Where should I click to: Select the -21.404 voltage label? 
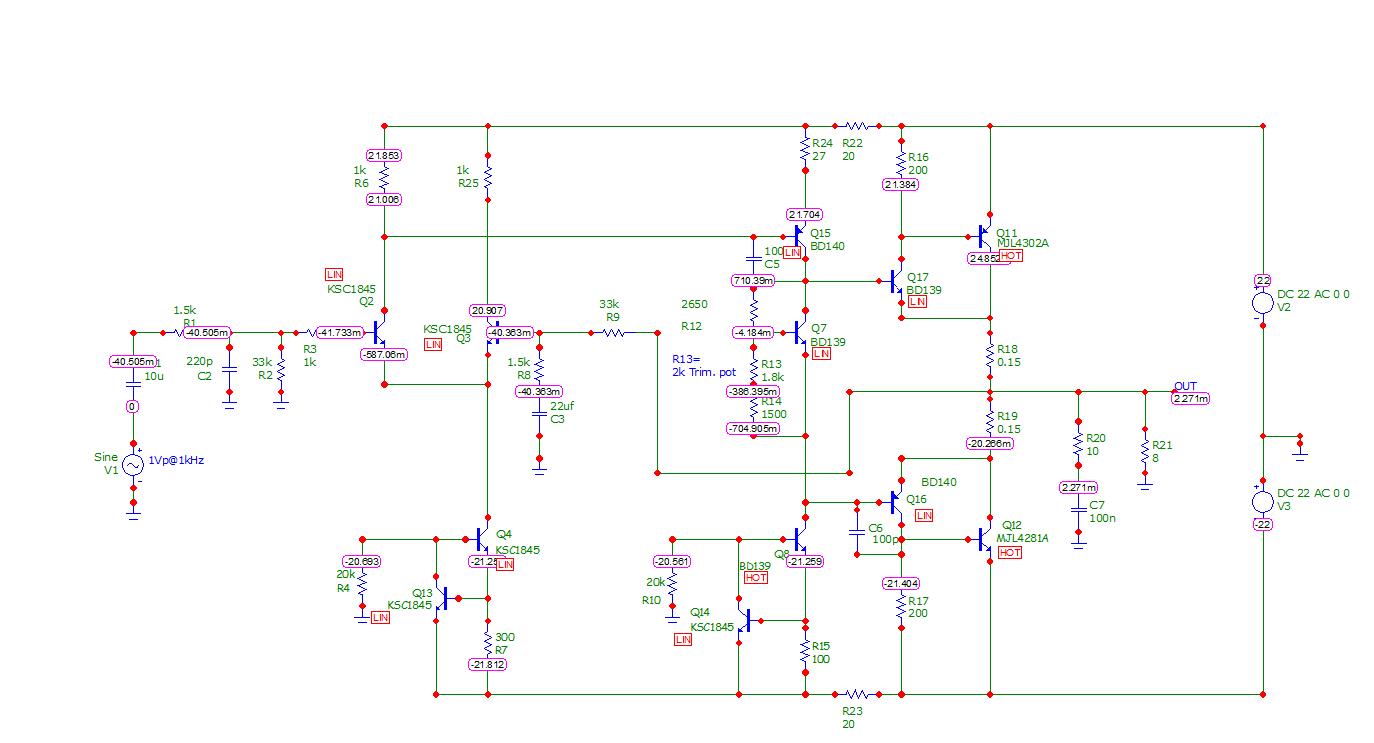pos(902,584)
